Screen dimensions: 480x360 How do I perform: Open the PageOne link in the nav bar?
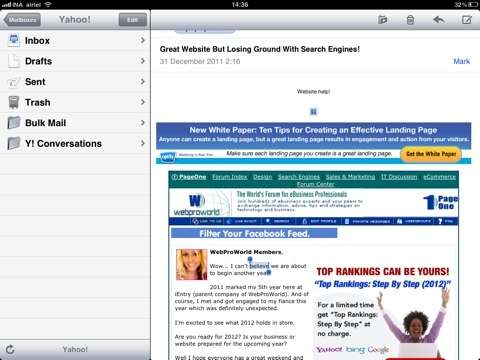(x=189, y=177)
